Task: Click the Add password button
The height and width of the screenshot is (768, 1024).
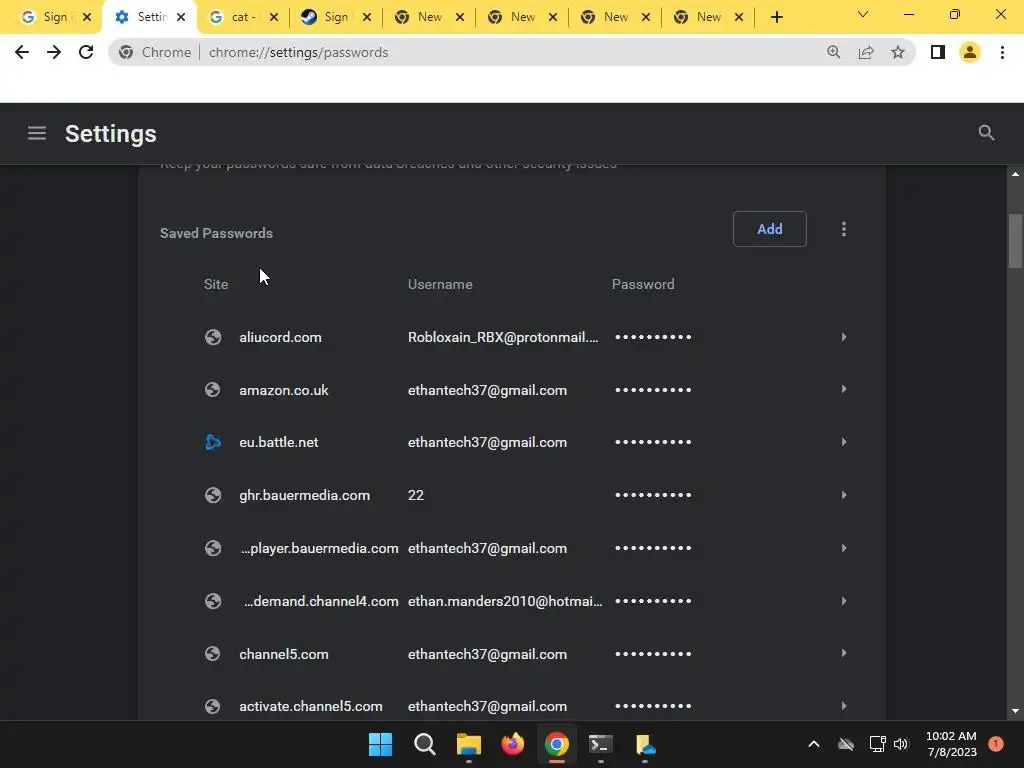Action: coord(769,229)
